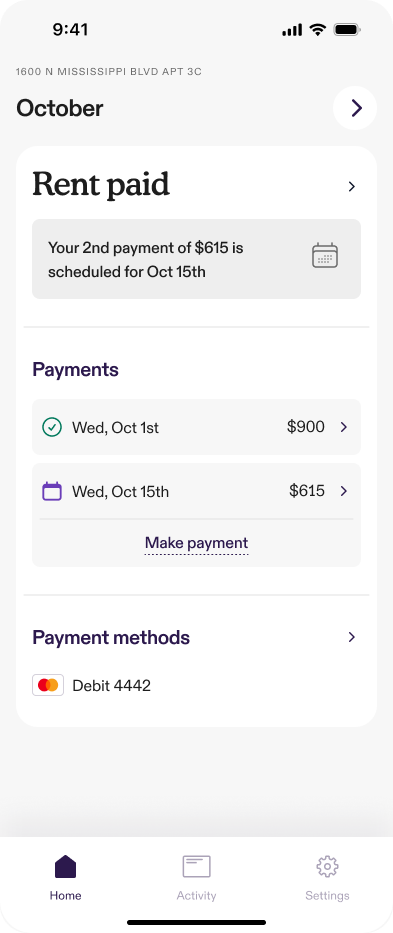Open the Activity card icon

click(196, 866)
